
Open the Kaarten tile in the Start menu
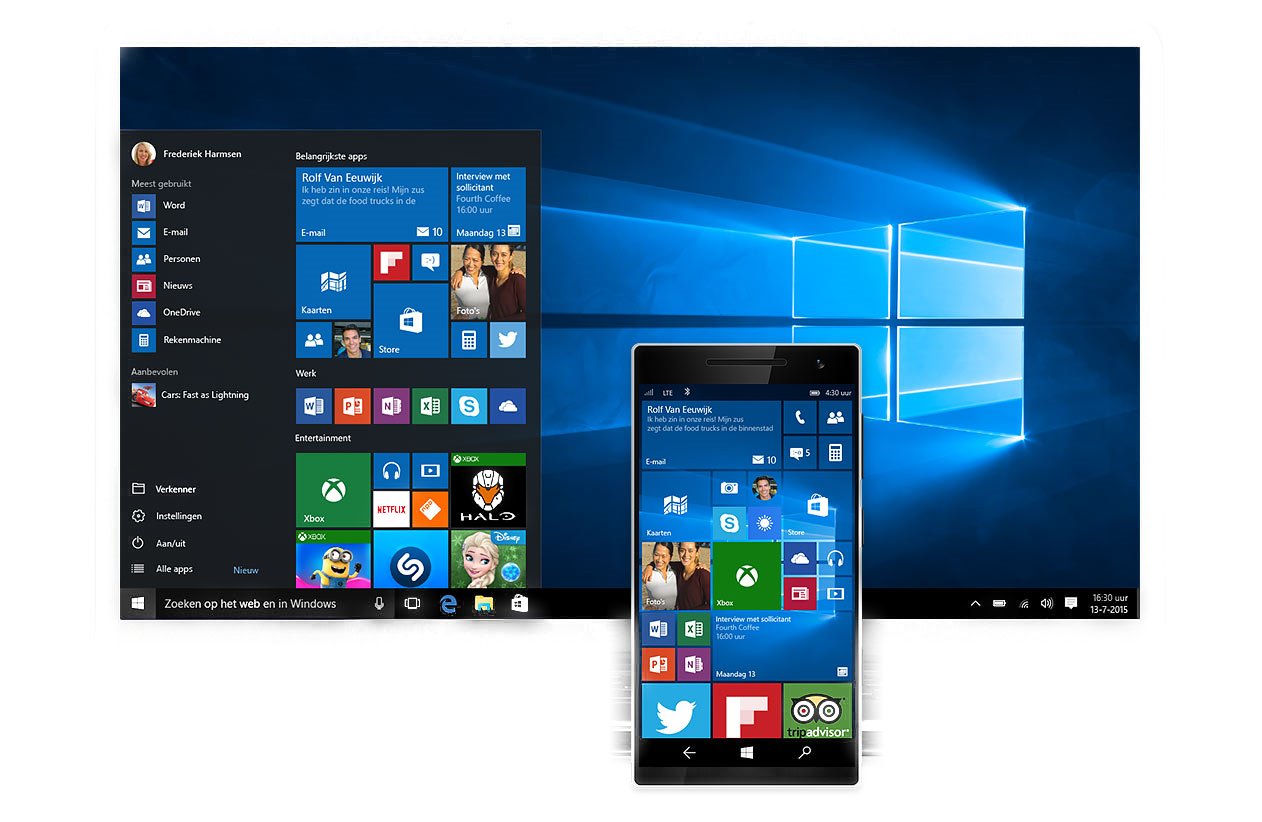(x=333, y=282)
